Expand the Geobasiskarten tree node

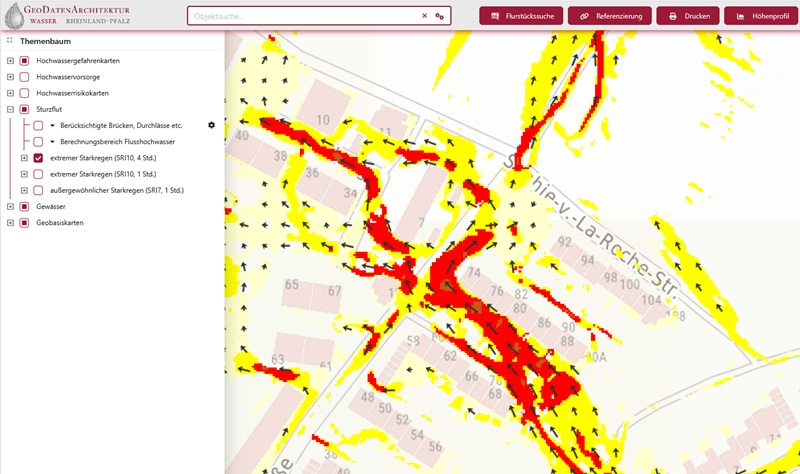pos(10,222)
